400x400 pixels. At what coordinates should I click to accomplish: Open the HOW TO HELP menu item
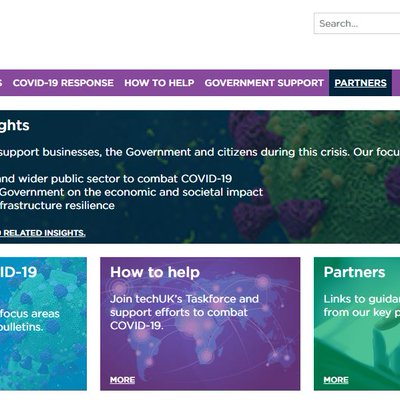(x=159, y=83)
